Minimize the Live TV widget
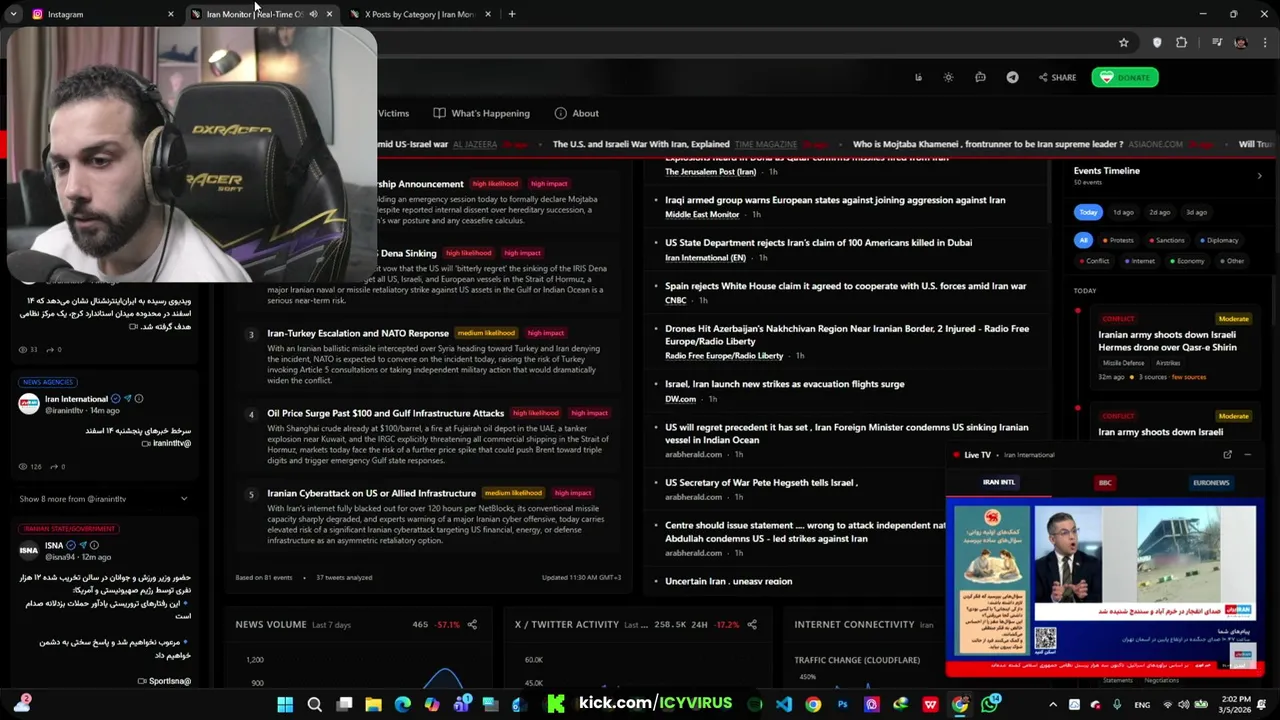This screenshot has width=1280, height=720. coord(1247,455)
